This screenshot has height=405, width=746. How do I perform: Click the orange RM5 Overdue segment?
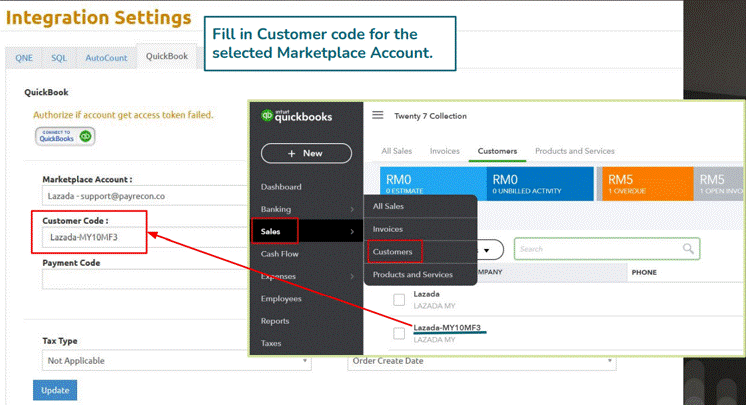point(648,184)
